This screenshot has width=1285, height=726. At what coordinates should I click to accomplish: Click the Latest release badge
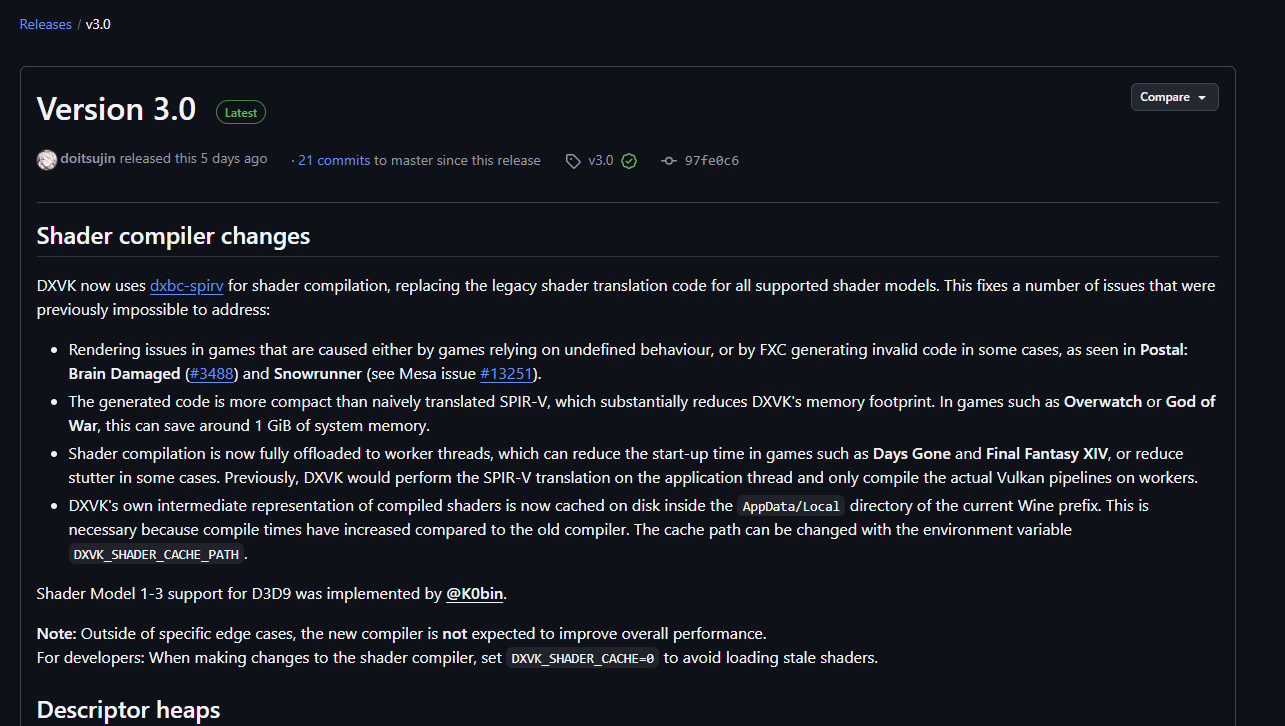[x=241, y=113]
